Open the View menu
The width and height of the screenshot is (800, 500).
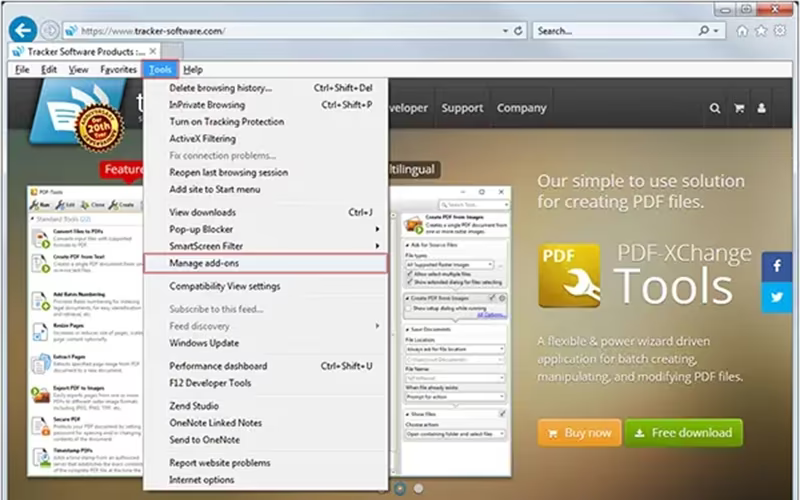click(79, 69)
